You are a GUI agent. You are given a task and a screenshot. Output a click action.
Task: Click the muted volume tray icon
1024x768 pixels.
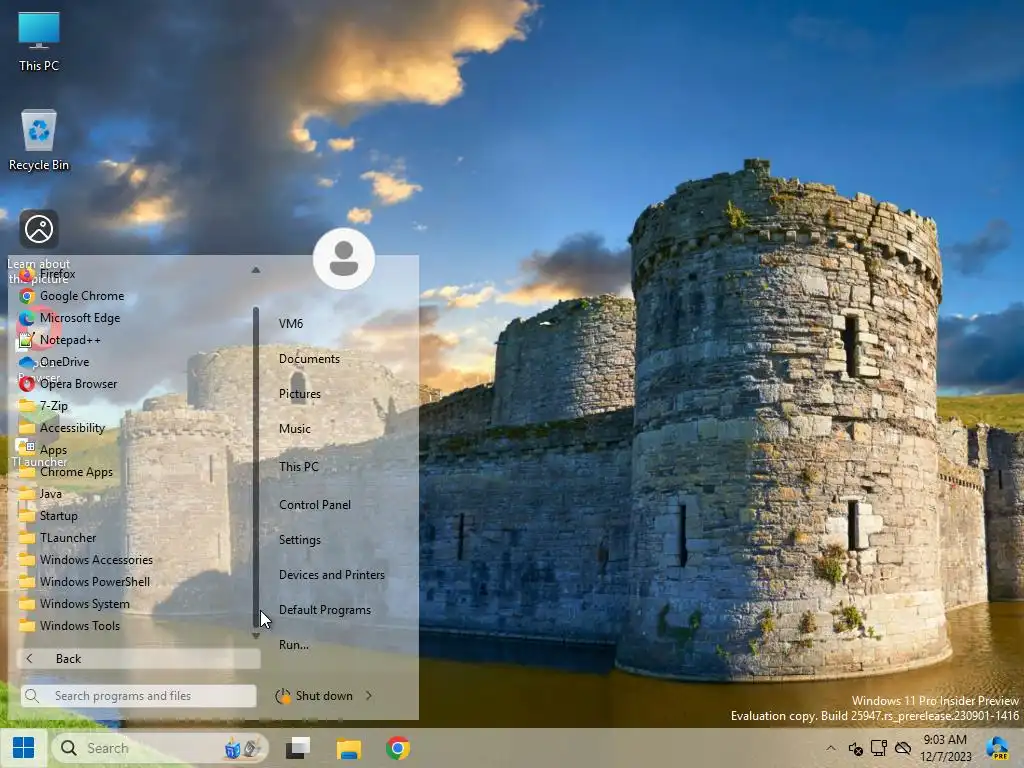(x=856, y=748)
